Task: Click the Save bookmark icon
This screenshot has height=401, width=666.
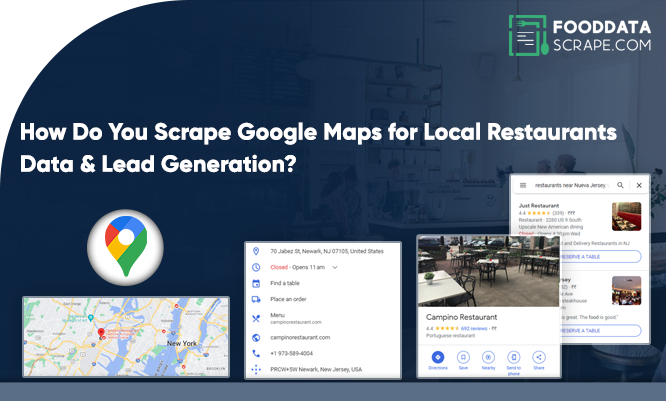Action: tap(463, 357)
